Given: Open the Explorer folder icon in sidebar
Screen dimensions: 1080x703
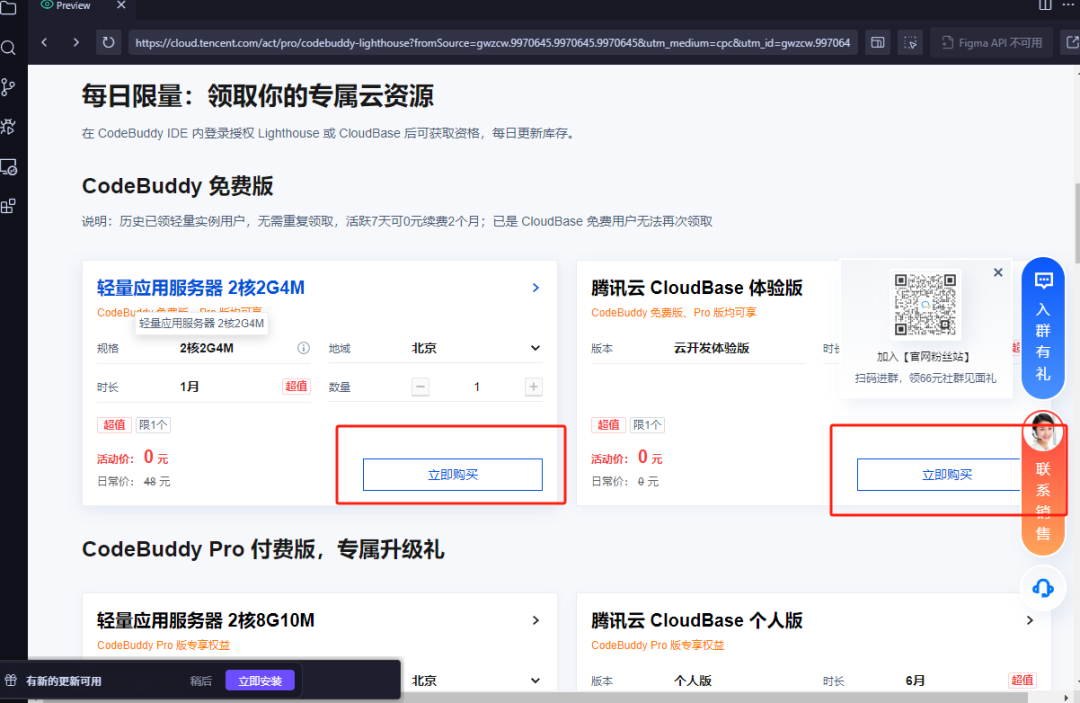Looking at the screenshot, I should tap(8, 8).
